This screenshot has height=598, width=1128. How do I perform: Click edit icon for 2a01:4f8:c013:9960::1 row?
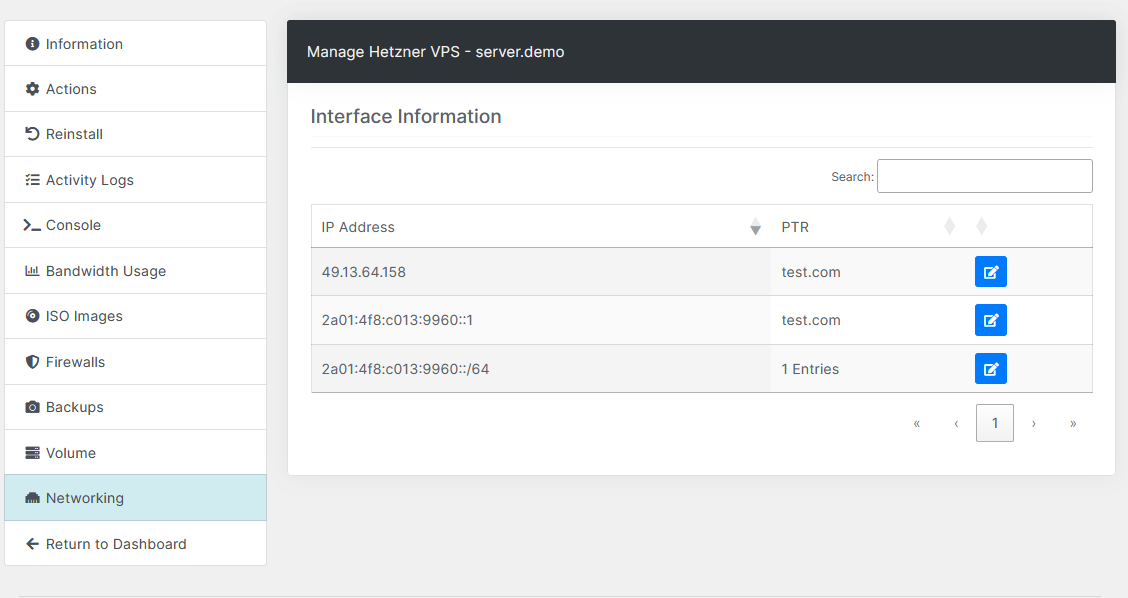990,320
